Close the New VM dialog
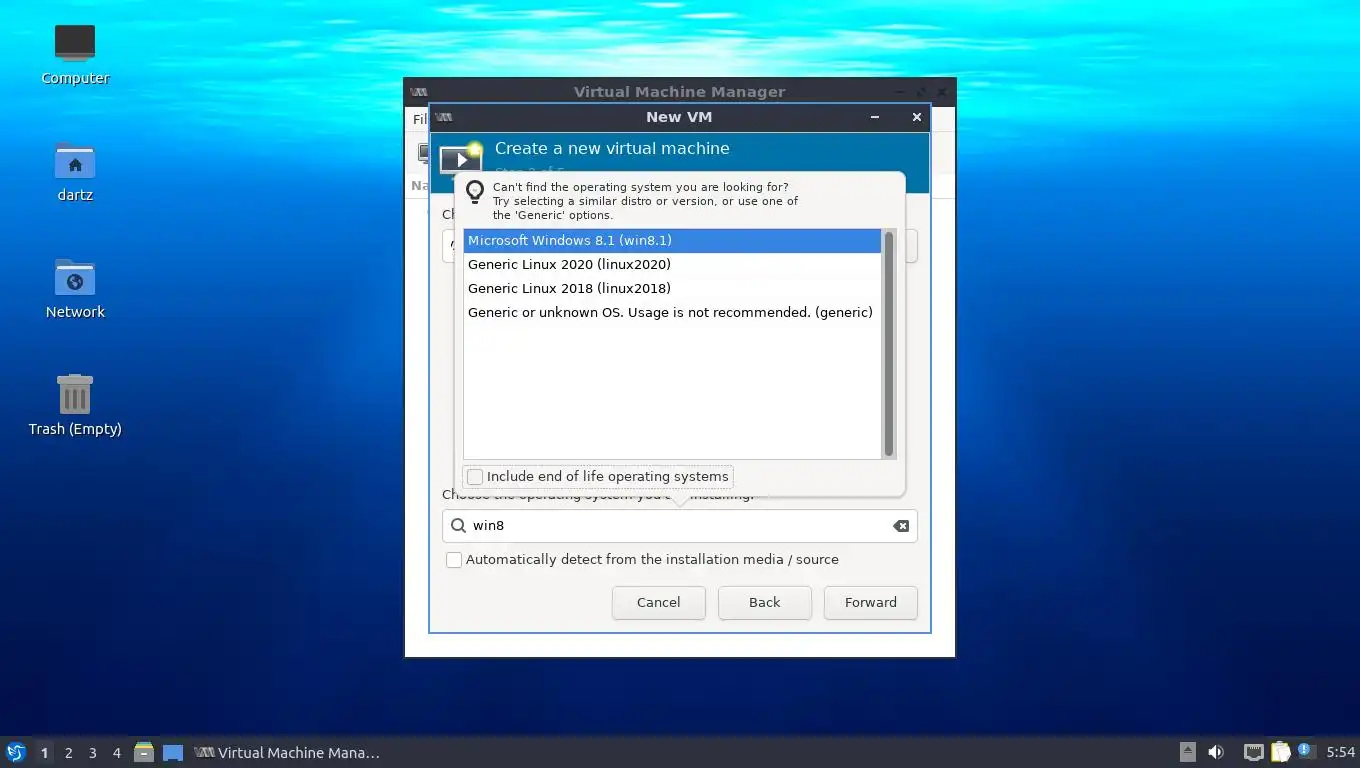This screenshot has height=768, width=1360. (x=916, y=117)
